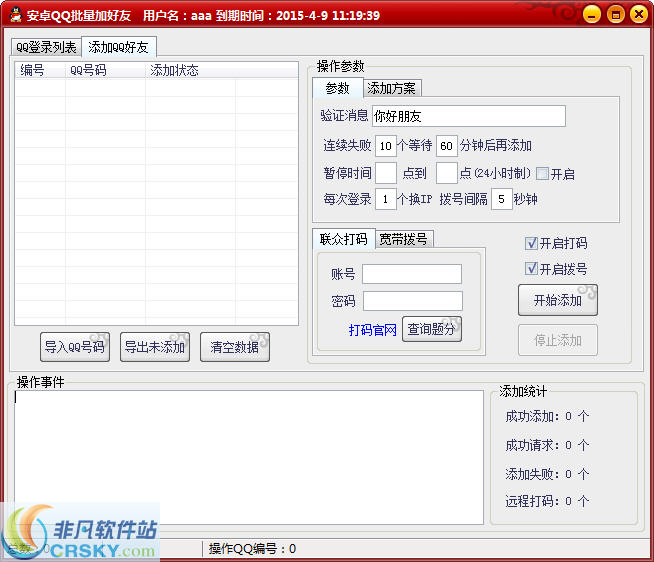Click the 添加统计 group label
This screenshot has width=654, height=562.
[x=523, y=391]
